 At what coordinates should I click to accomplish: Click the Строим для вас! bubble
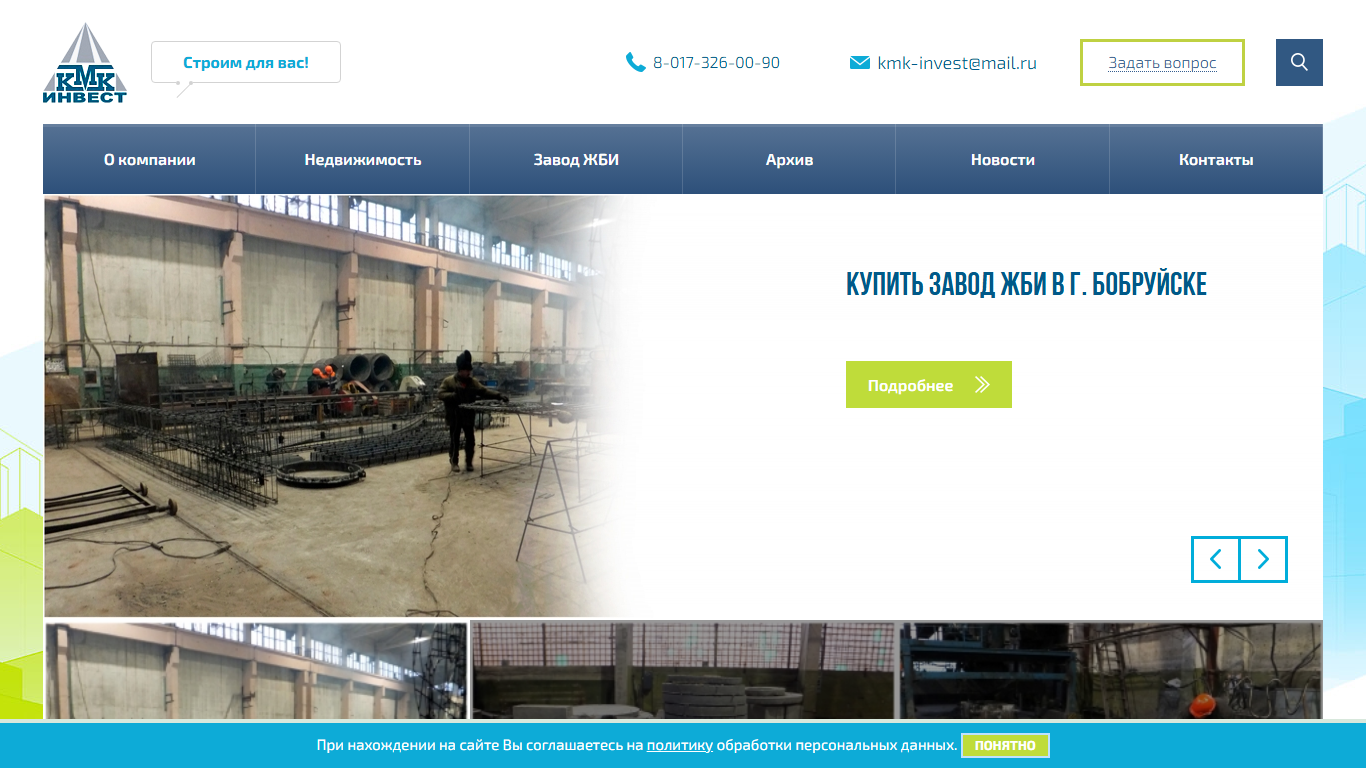click(246, 62)
